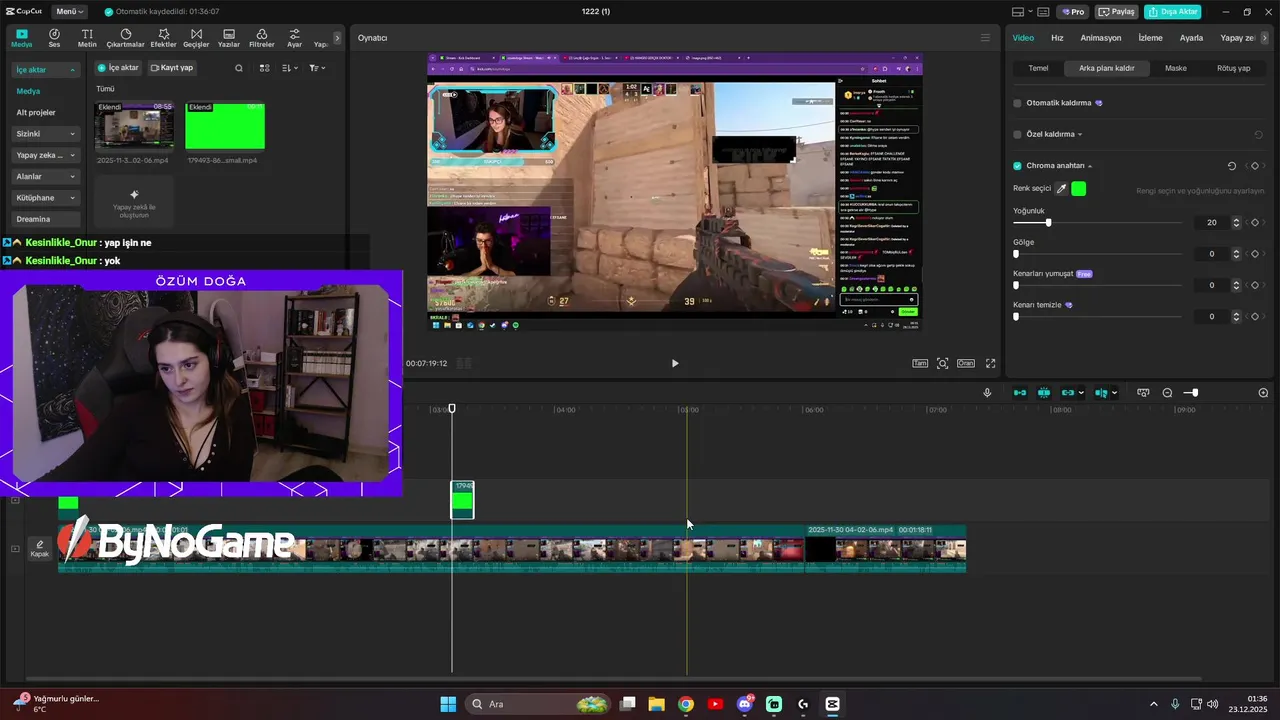Play the preview video

(x=675, y=364)
